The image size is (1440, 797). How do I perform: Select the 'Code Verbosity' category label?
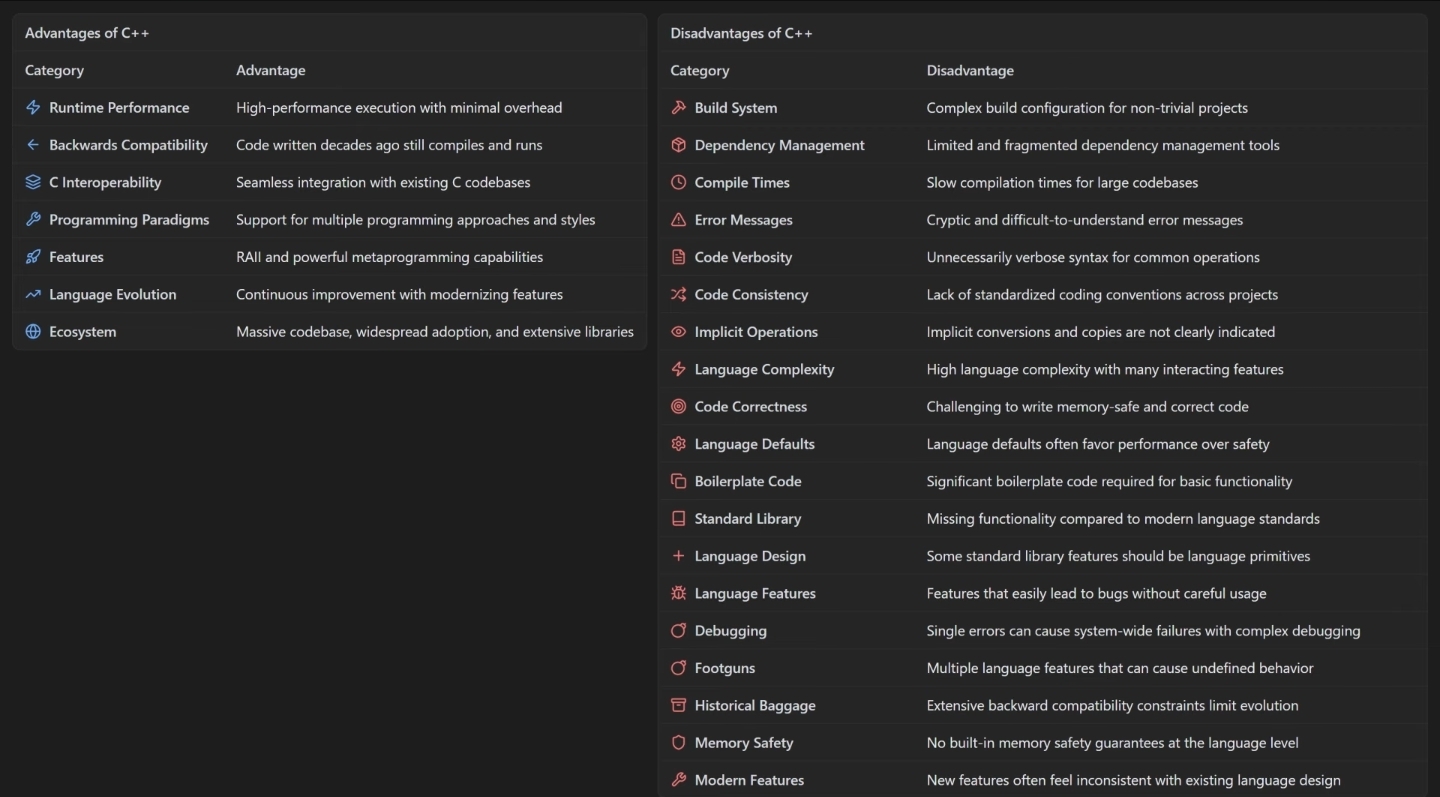coord(743,257)
